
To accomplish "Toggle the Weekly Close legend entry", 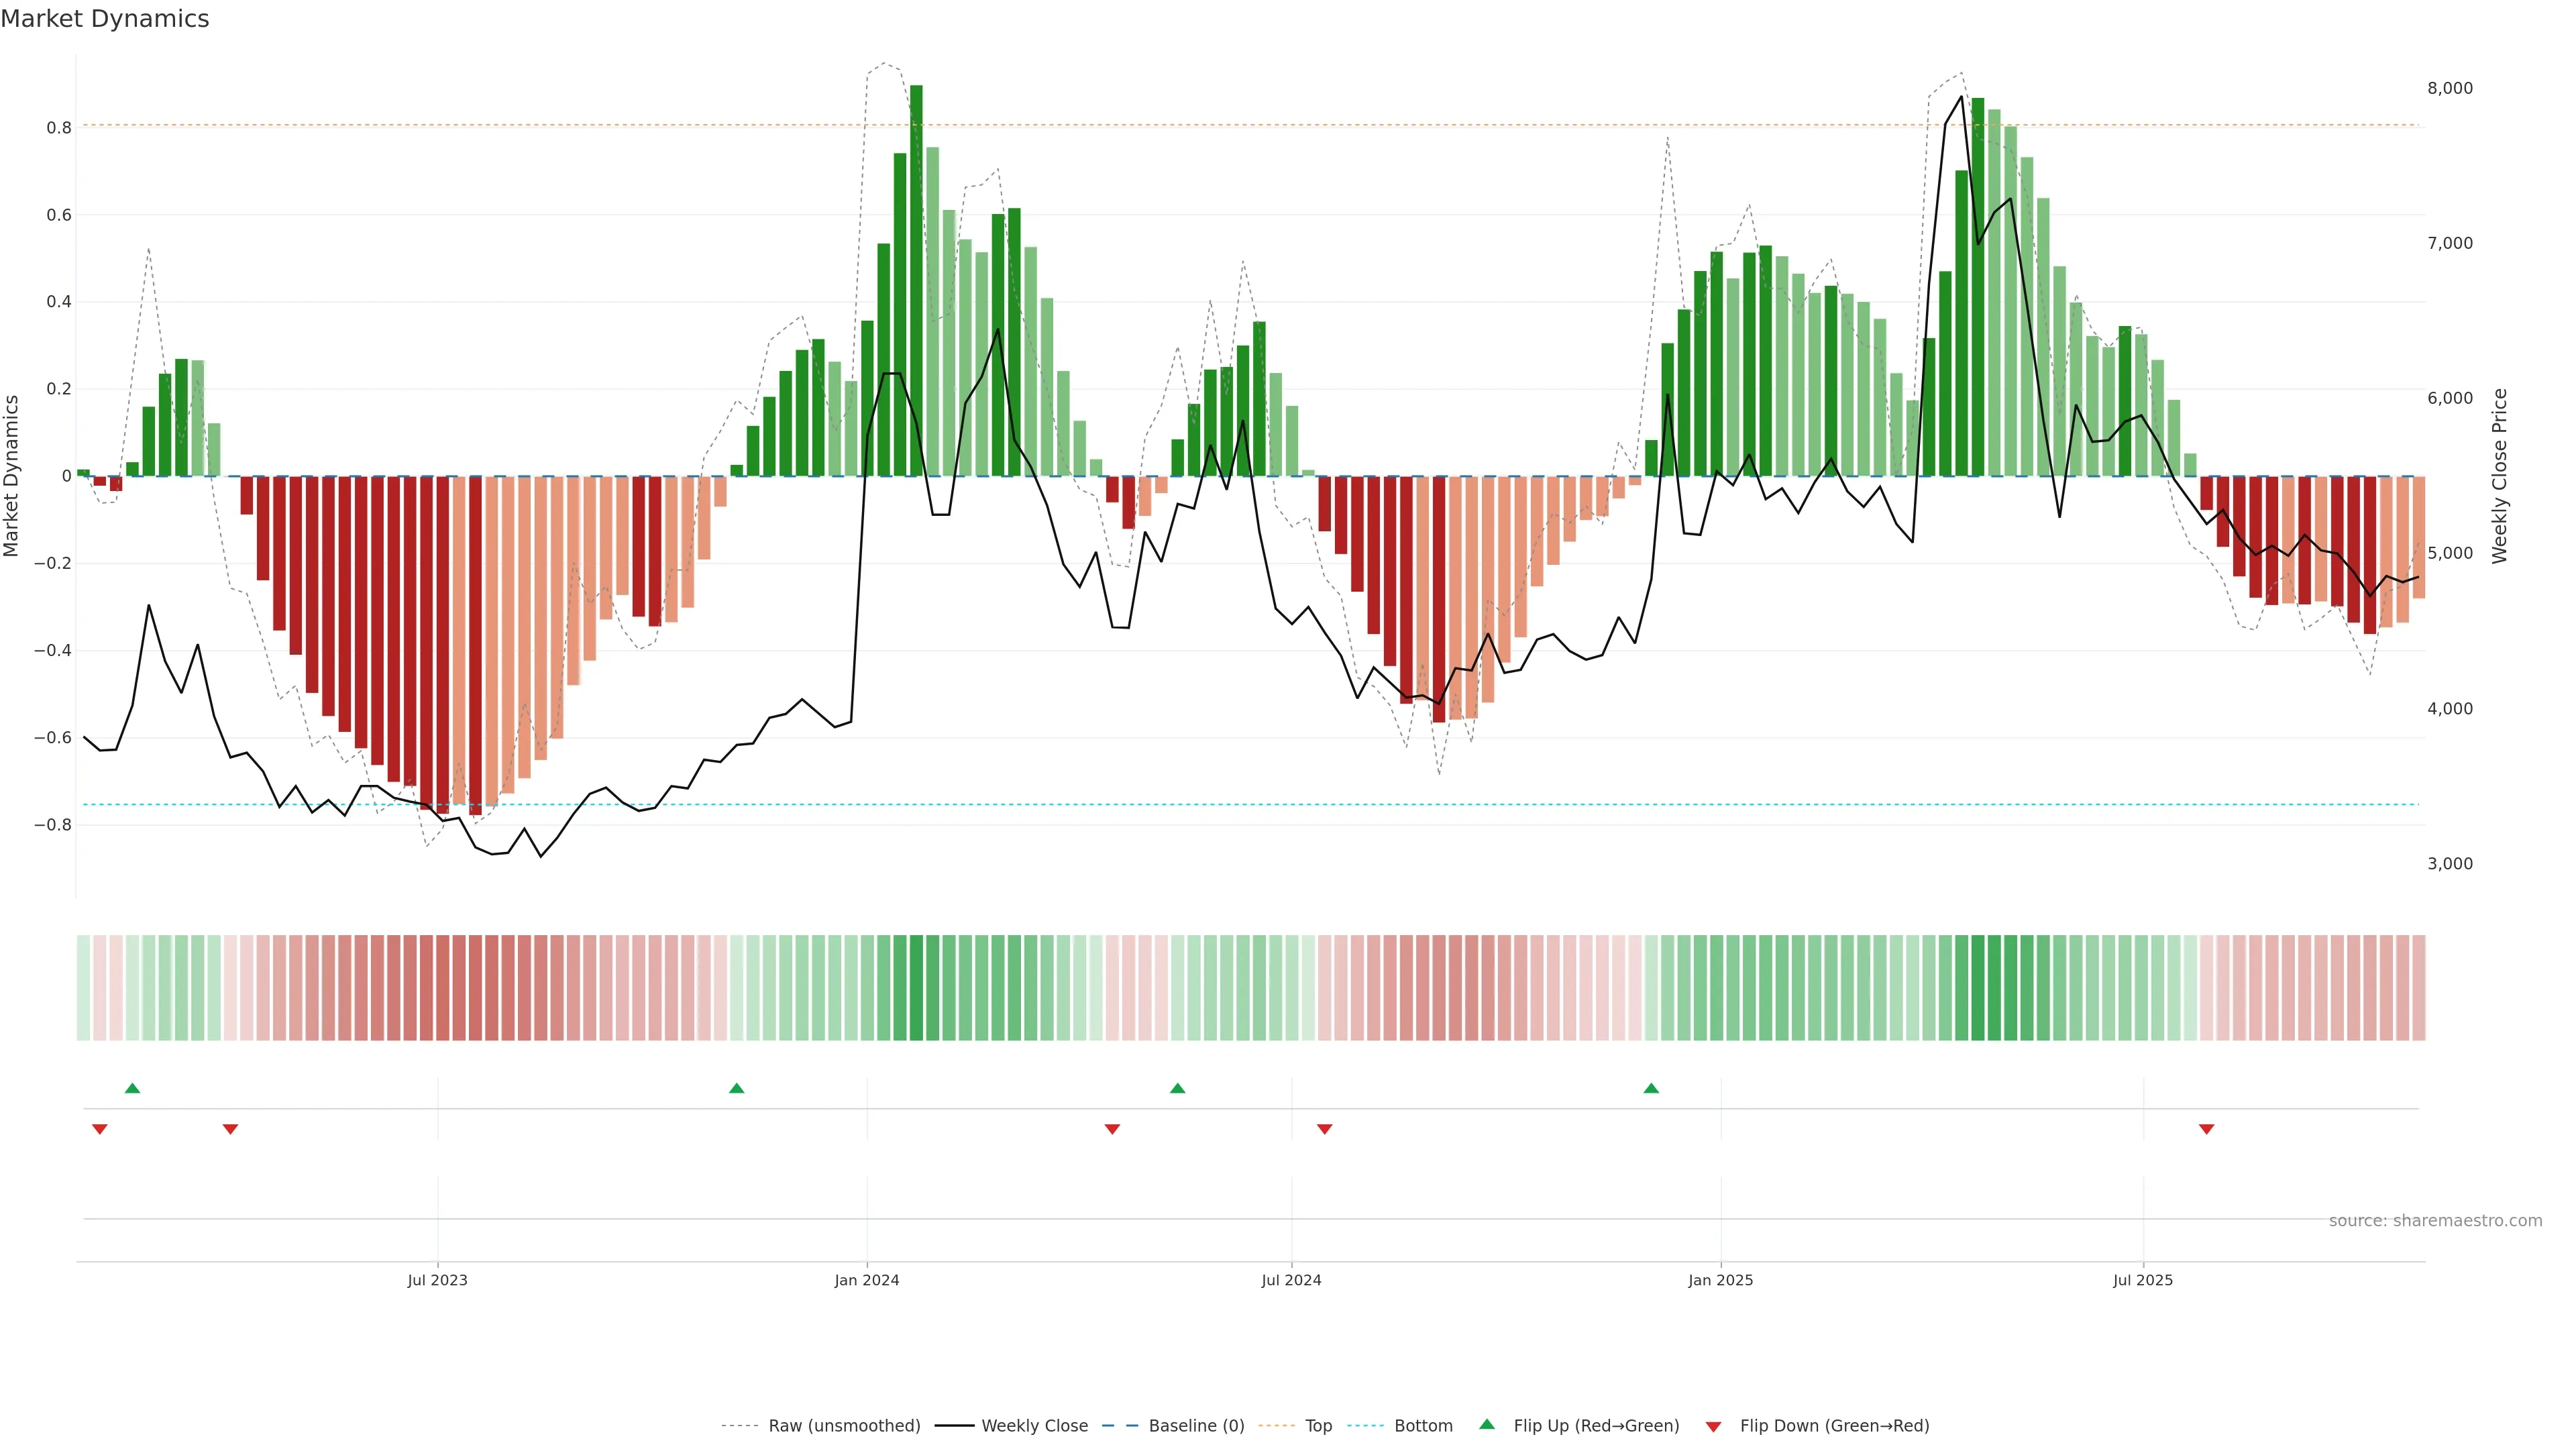I will coord(1034,1426).
